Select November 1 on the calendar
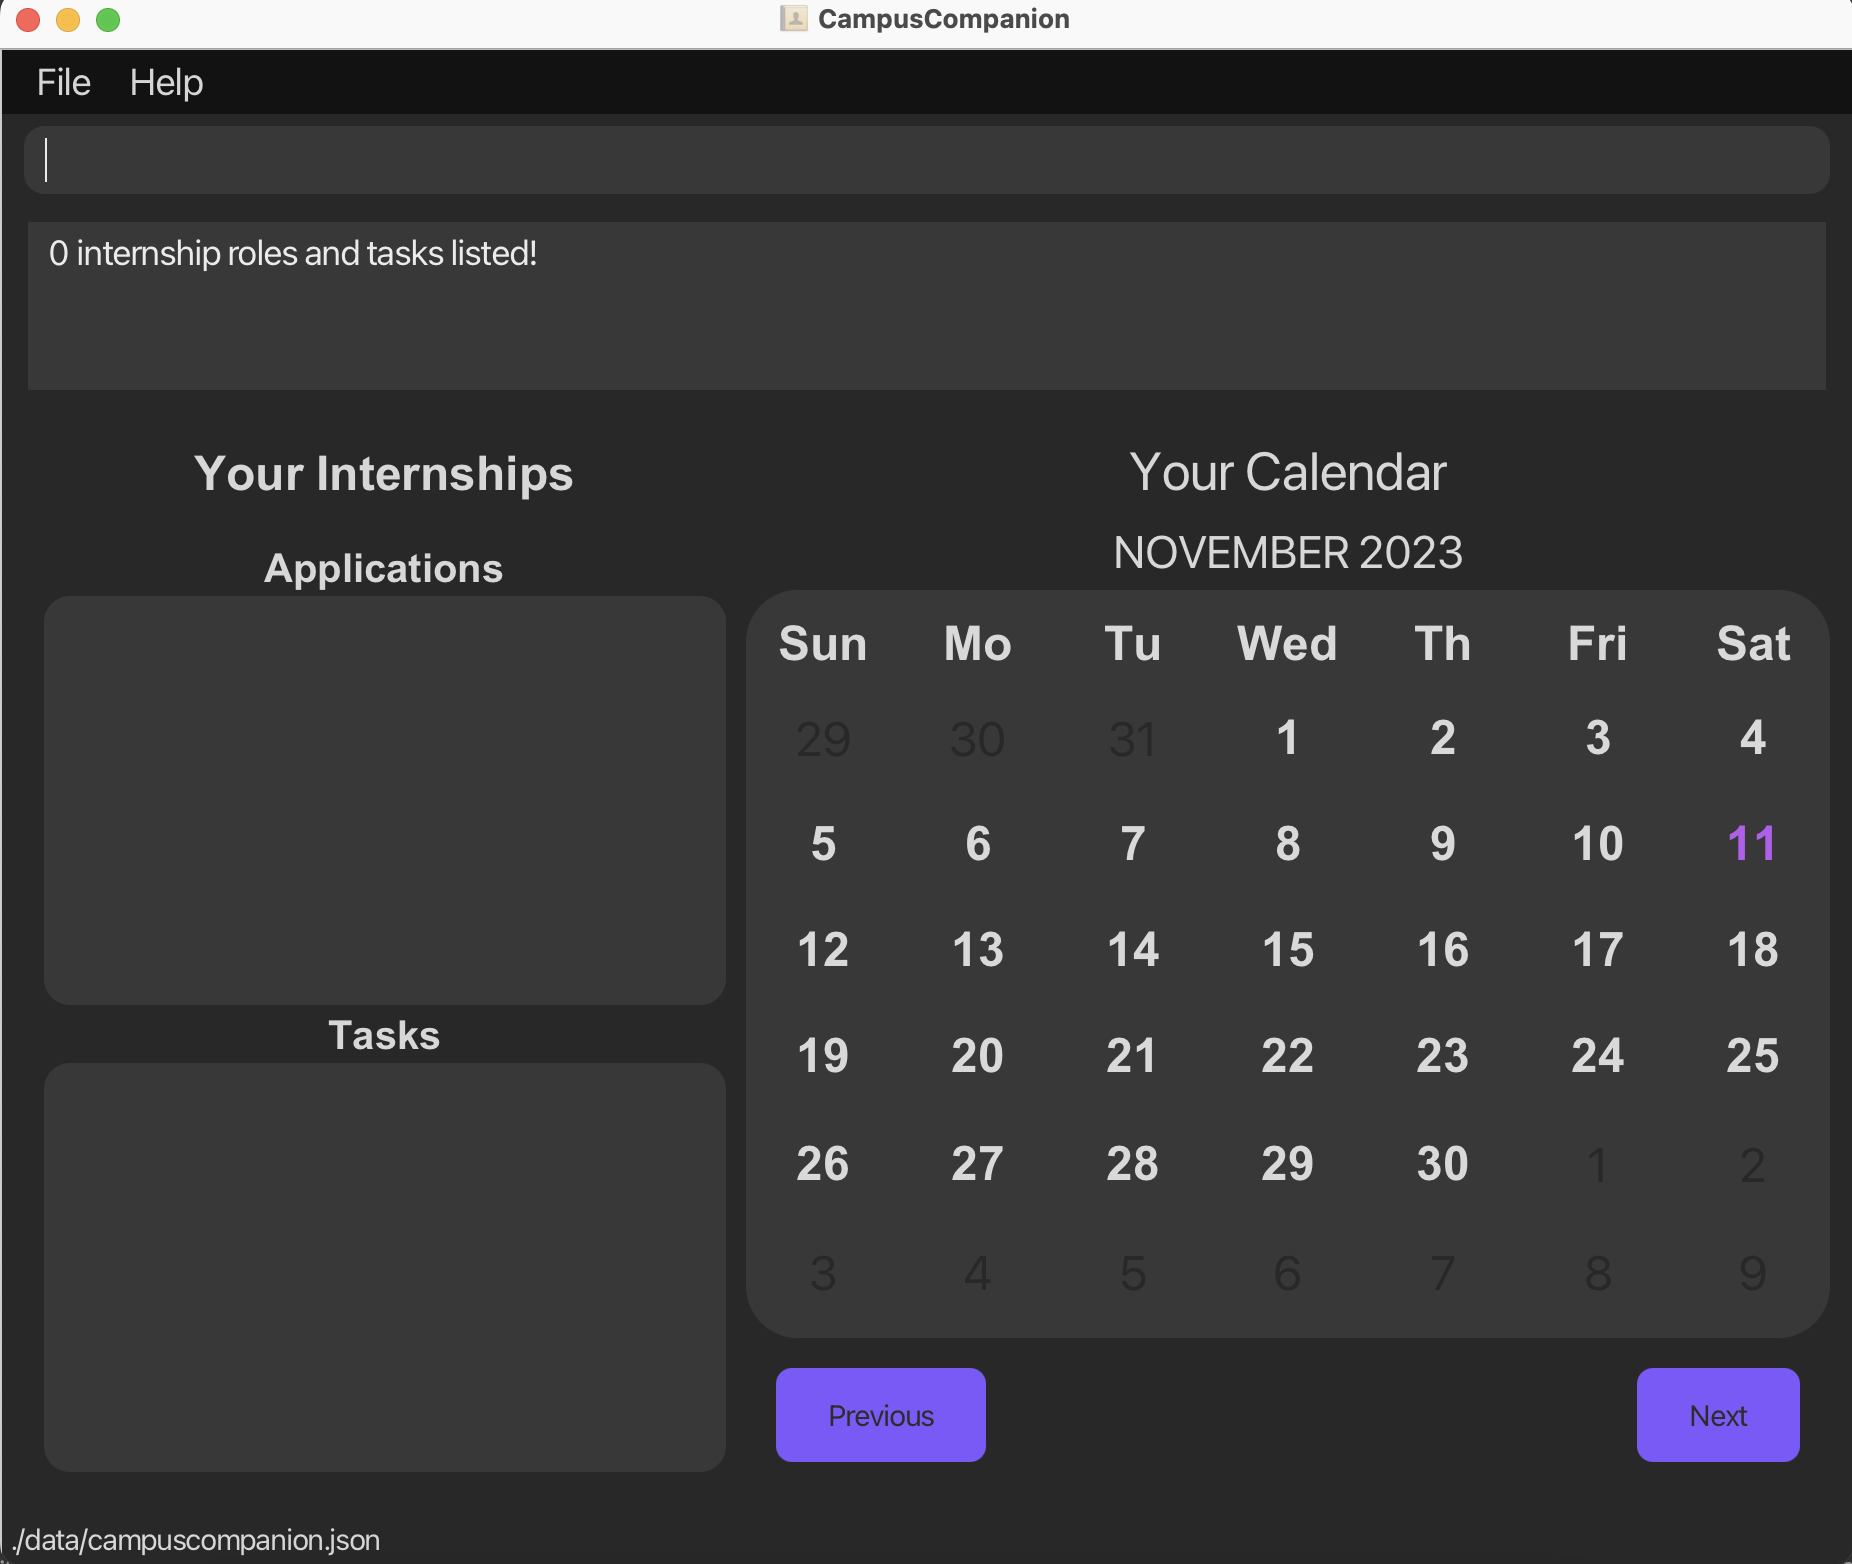Image resolution: width=1852 pixels, height=1564 pixels. coord(1287,738)
